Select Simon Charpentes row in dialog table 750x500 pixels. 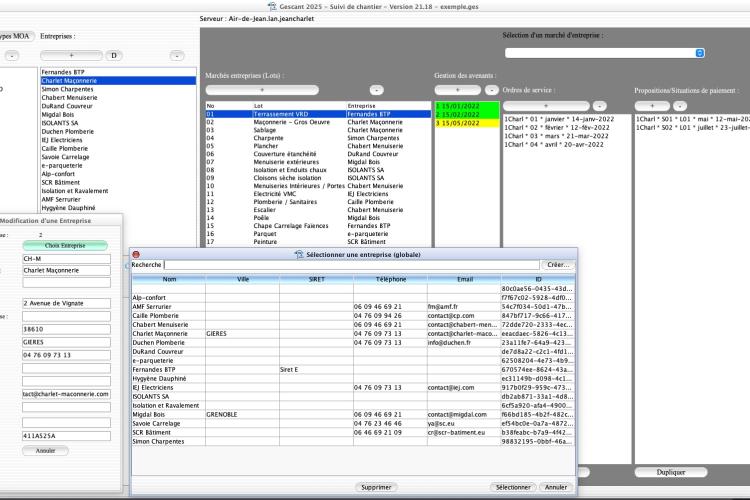point(353,441)
